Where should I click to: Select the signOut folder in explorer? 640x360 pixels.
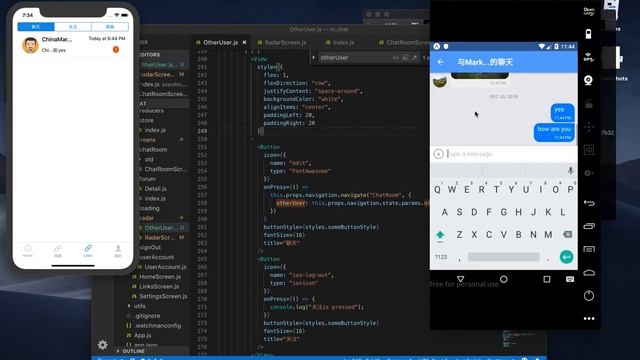(x=150, y=247)
